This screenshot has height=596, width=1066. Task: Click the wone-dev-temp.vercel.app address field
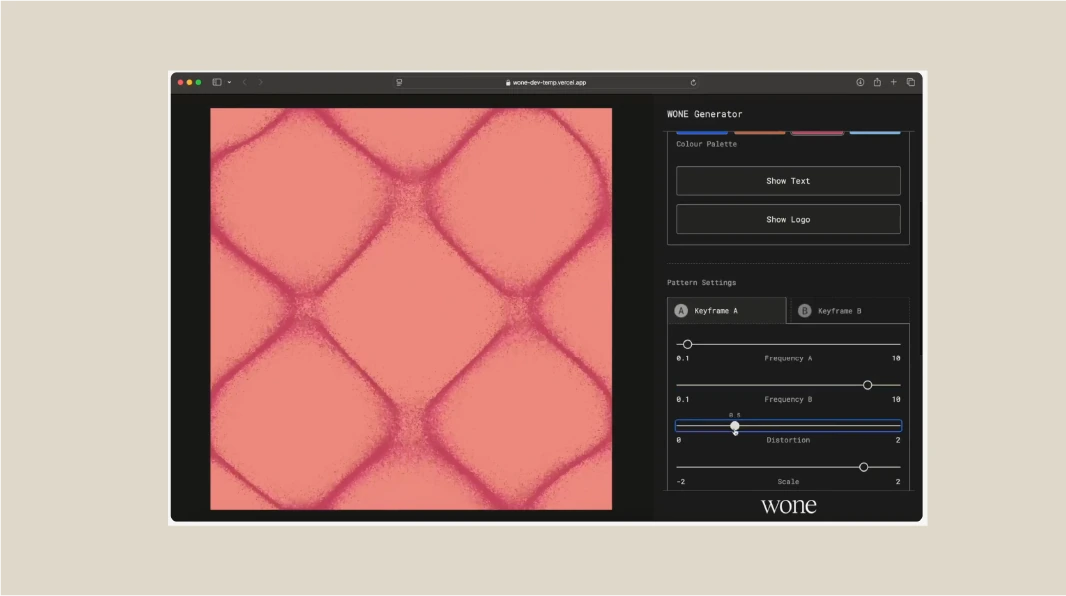pos(546,82)
